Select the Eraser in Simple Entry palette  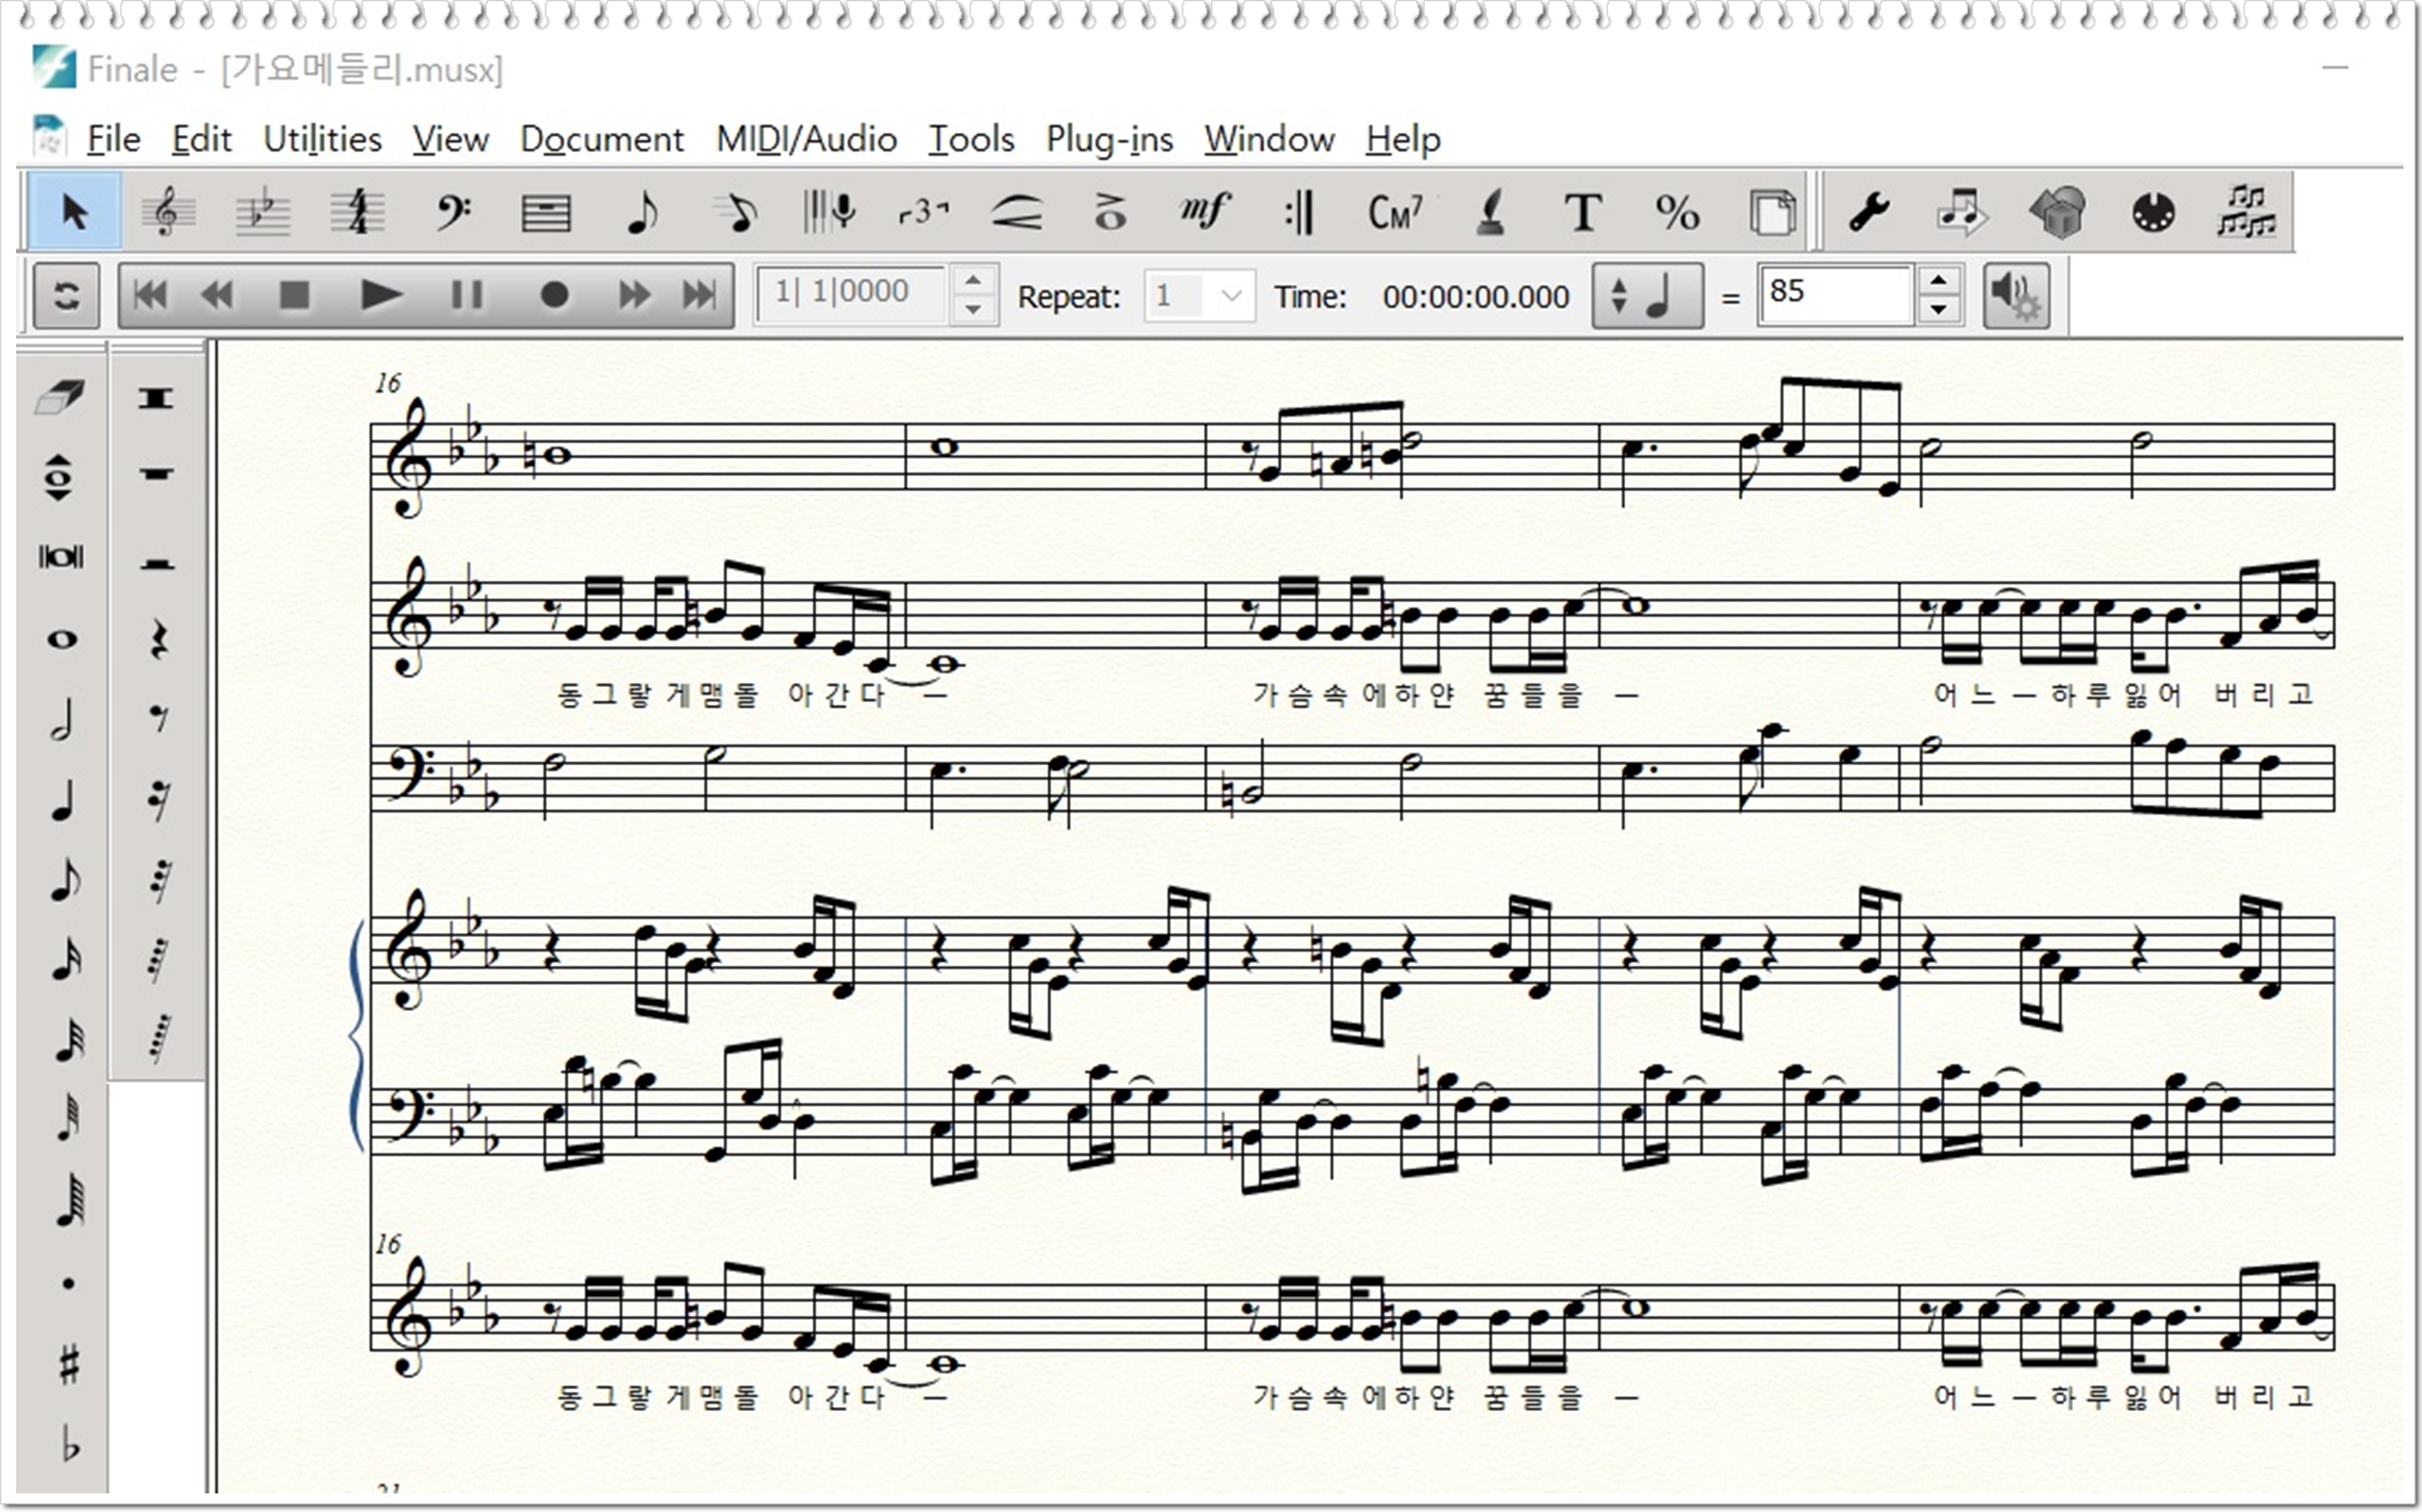coord(61,396)
